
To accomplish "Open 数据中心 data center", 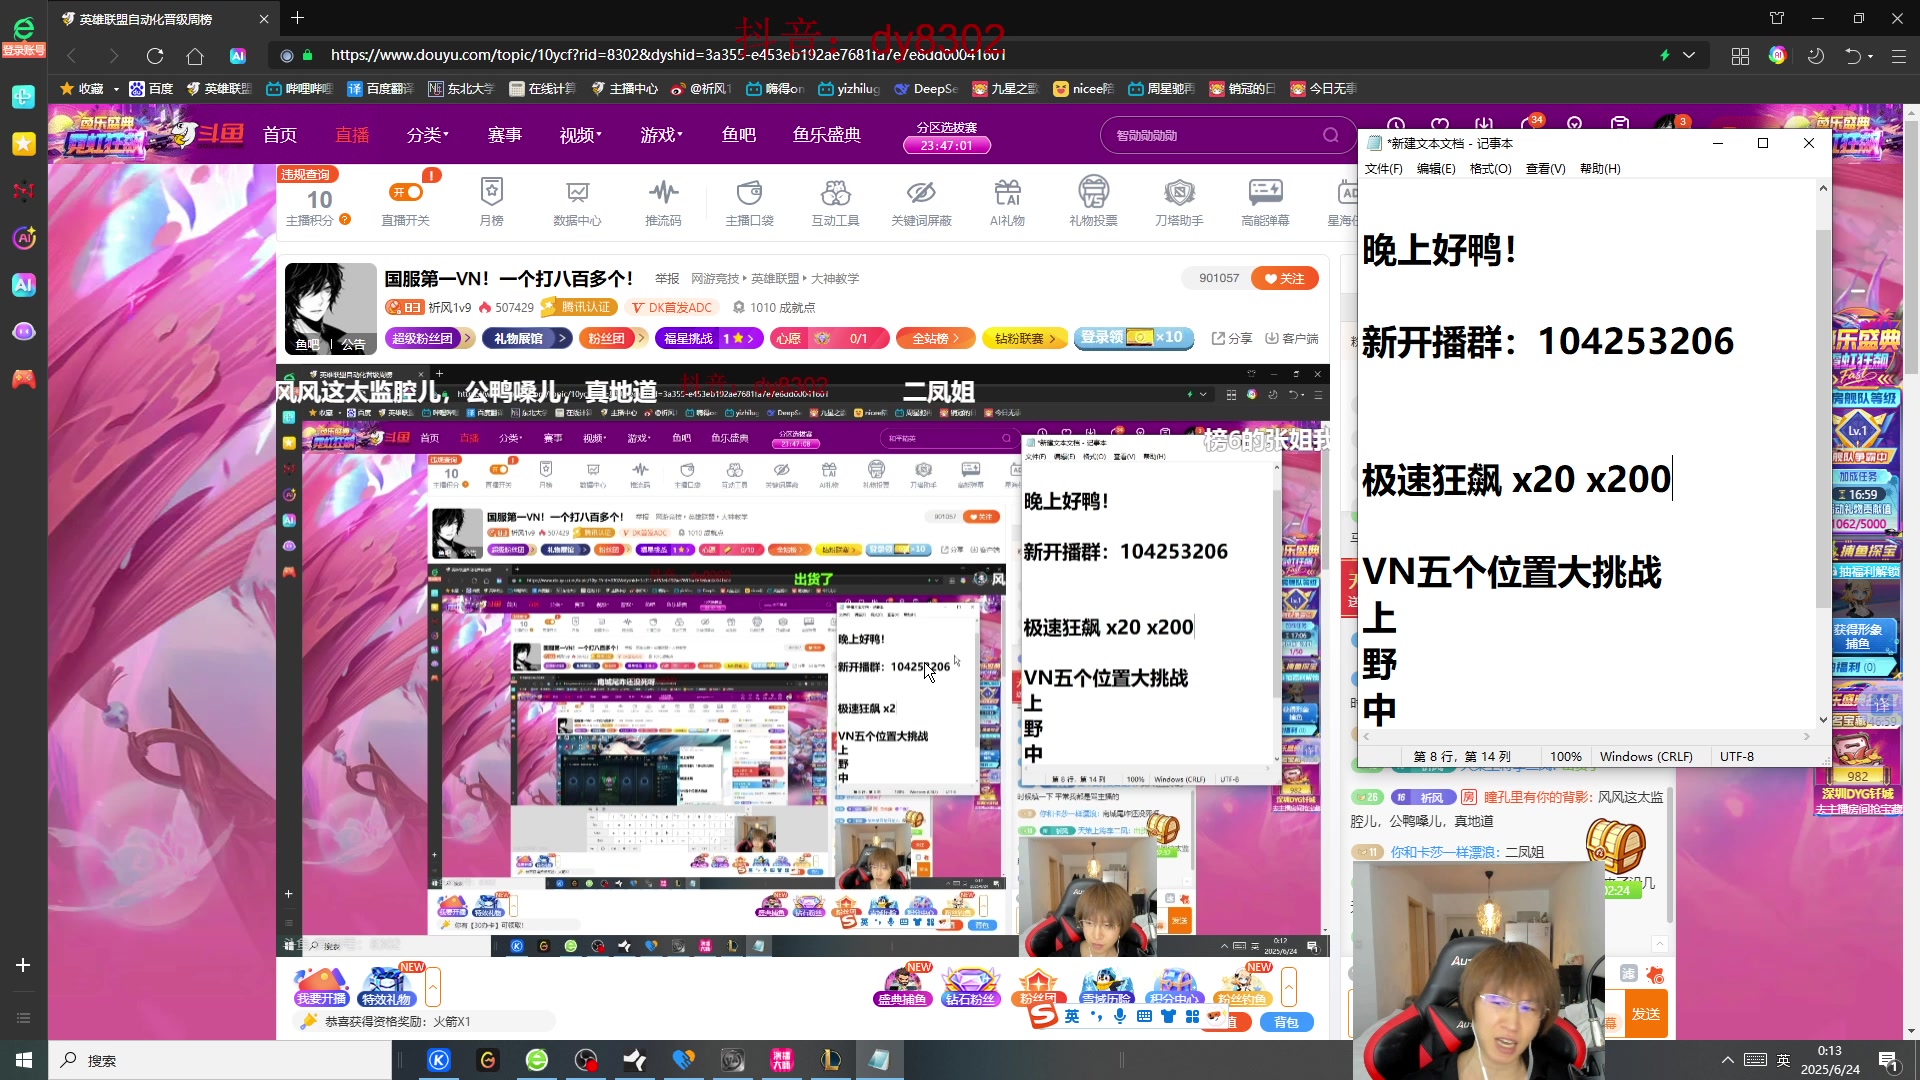I will [x=577, y=201].
